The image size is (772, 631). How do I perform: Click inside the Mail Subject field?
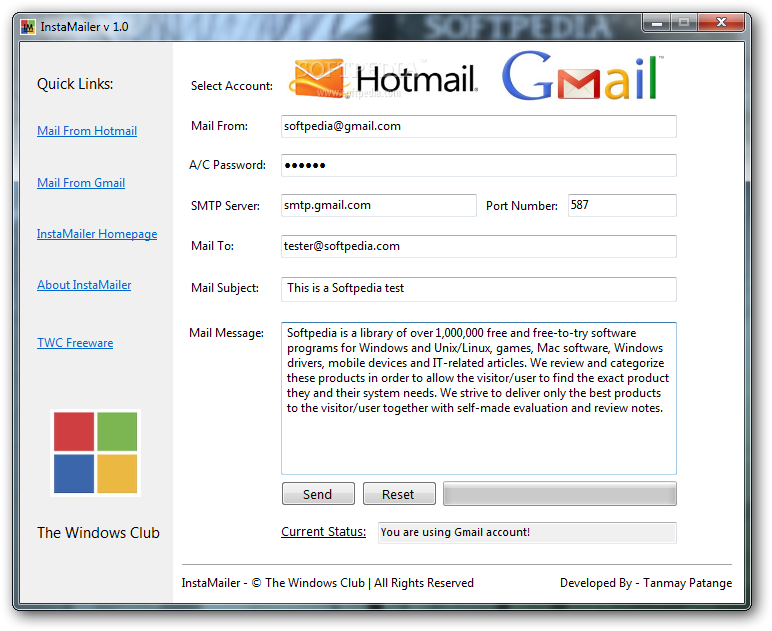[x=479, y=289]
